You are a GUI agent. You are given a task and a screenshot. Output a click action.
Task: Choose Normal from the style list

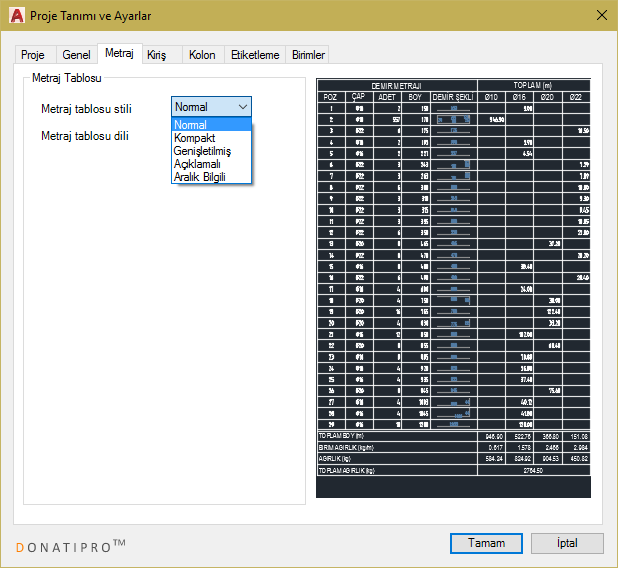coord(191,125)
